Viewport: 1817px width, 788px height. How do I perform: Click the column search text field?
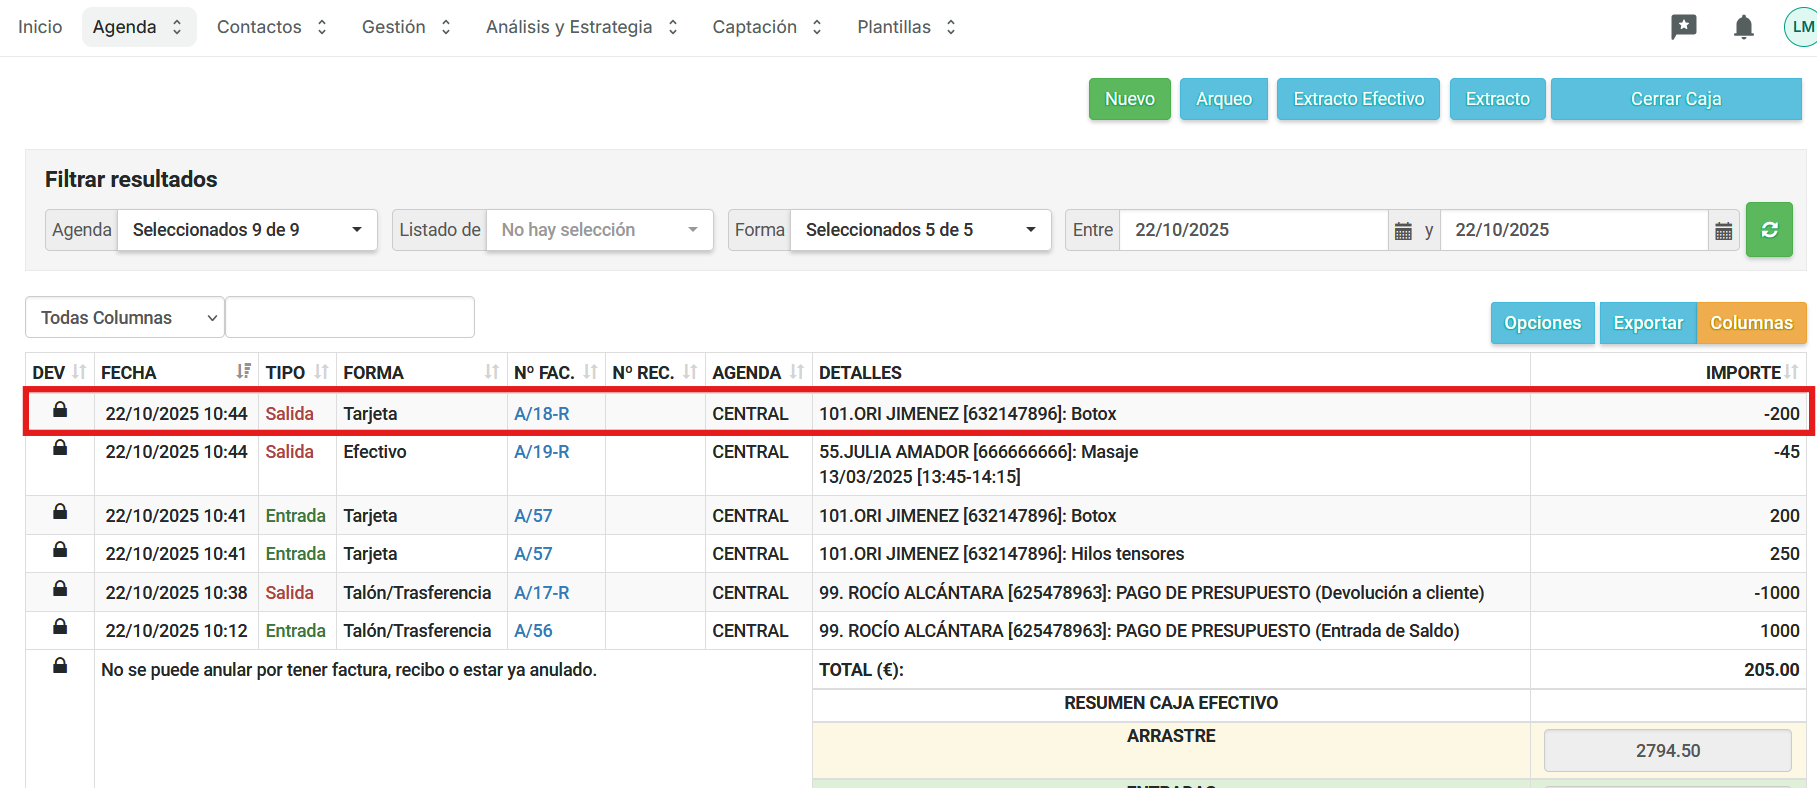coord(350,318)
